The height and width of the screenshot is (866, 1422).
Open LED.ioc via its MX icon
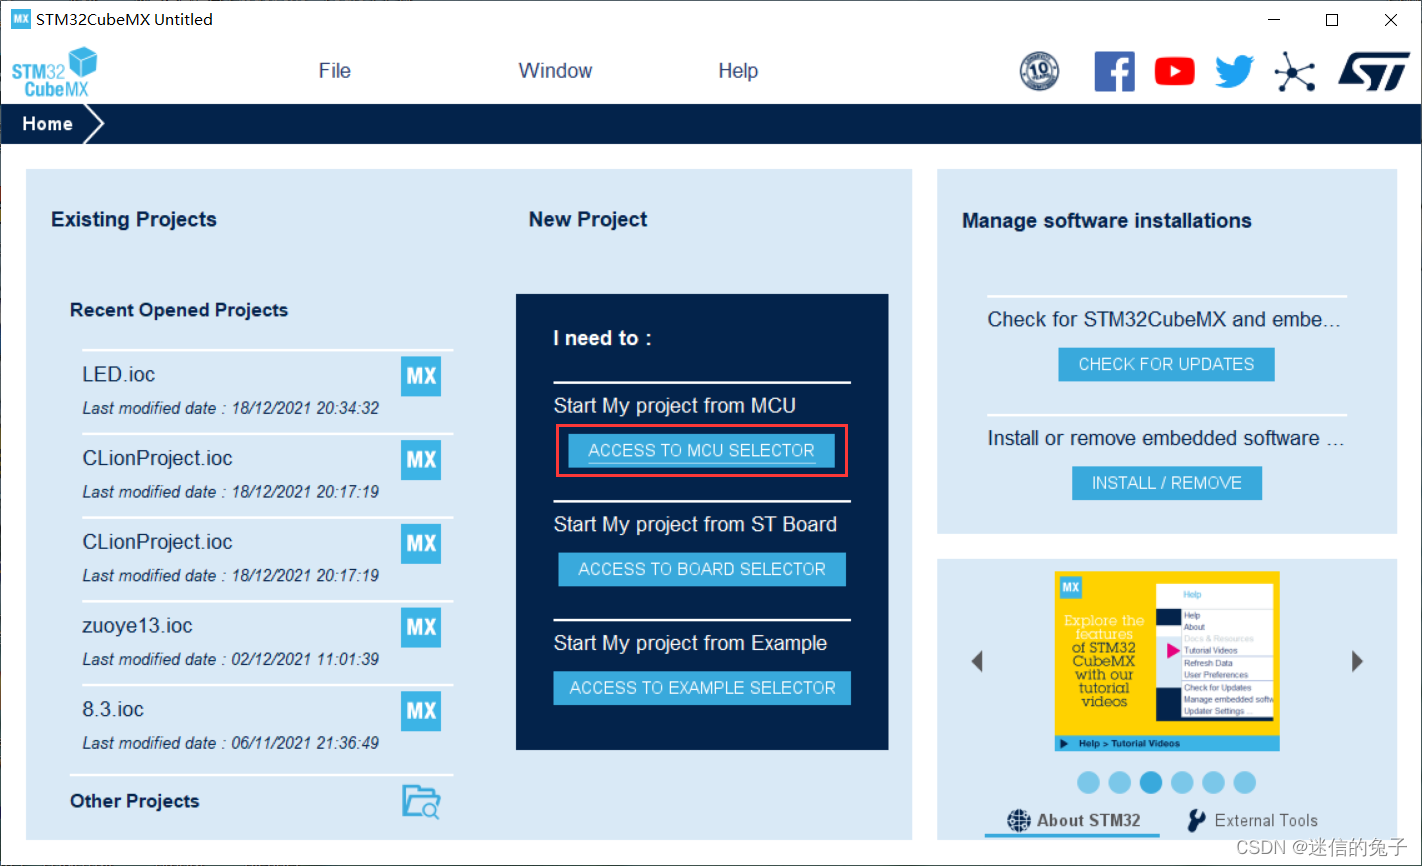421,376
